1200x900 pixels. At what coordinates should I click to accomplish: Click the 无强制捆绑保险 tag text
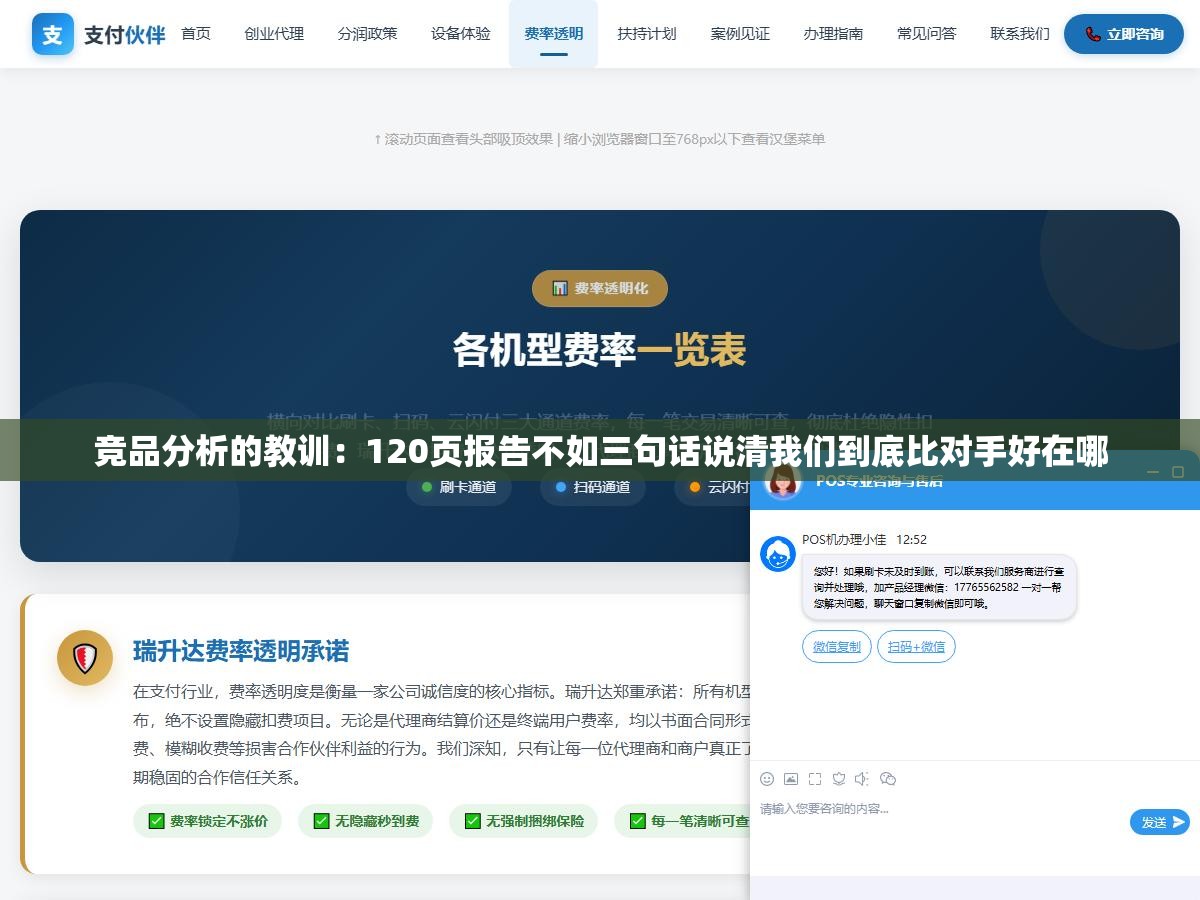point(535,821)
